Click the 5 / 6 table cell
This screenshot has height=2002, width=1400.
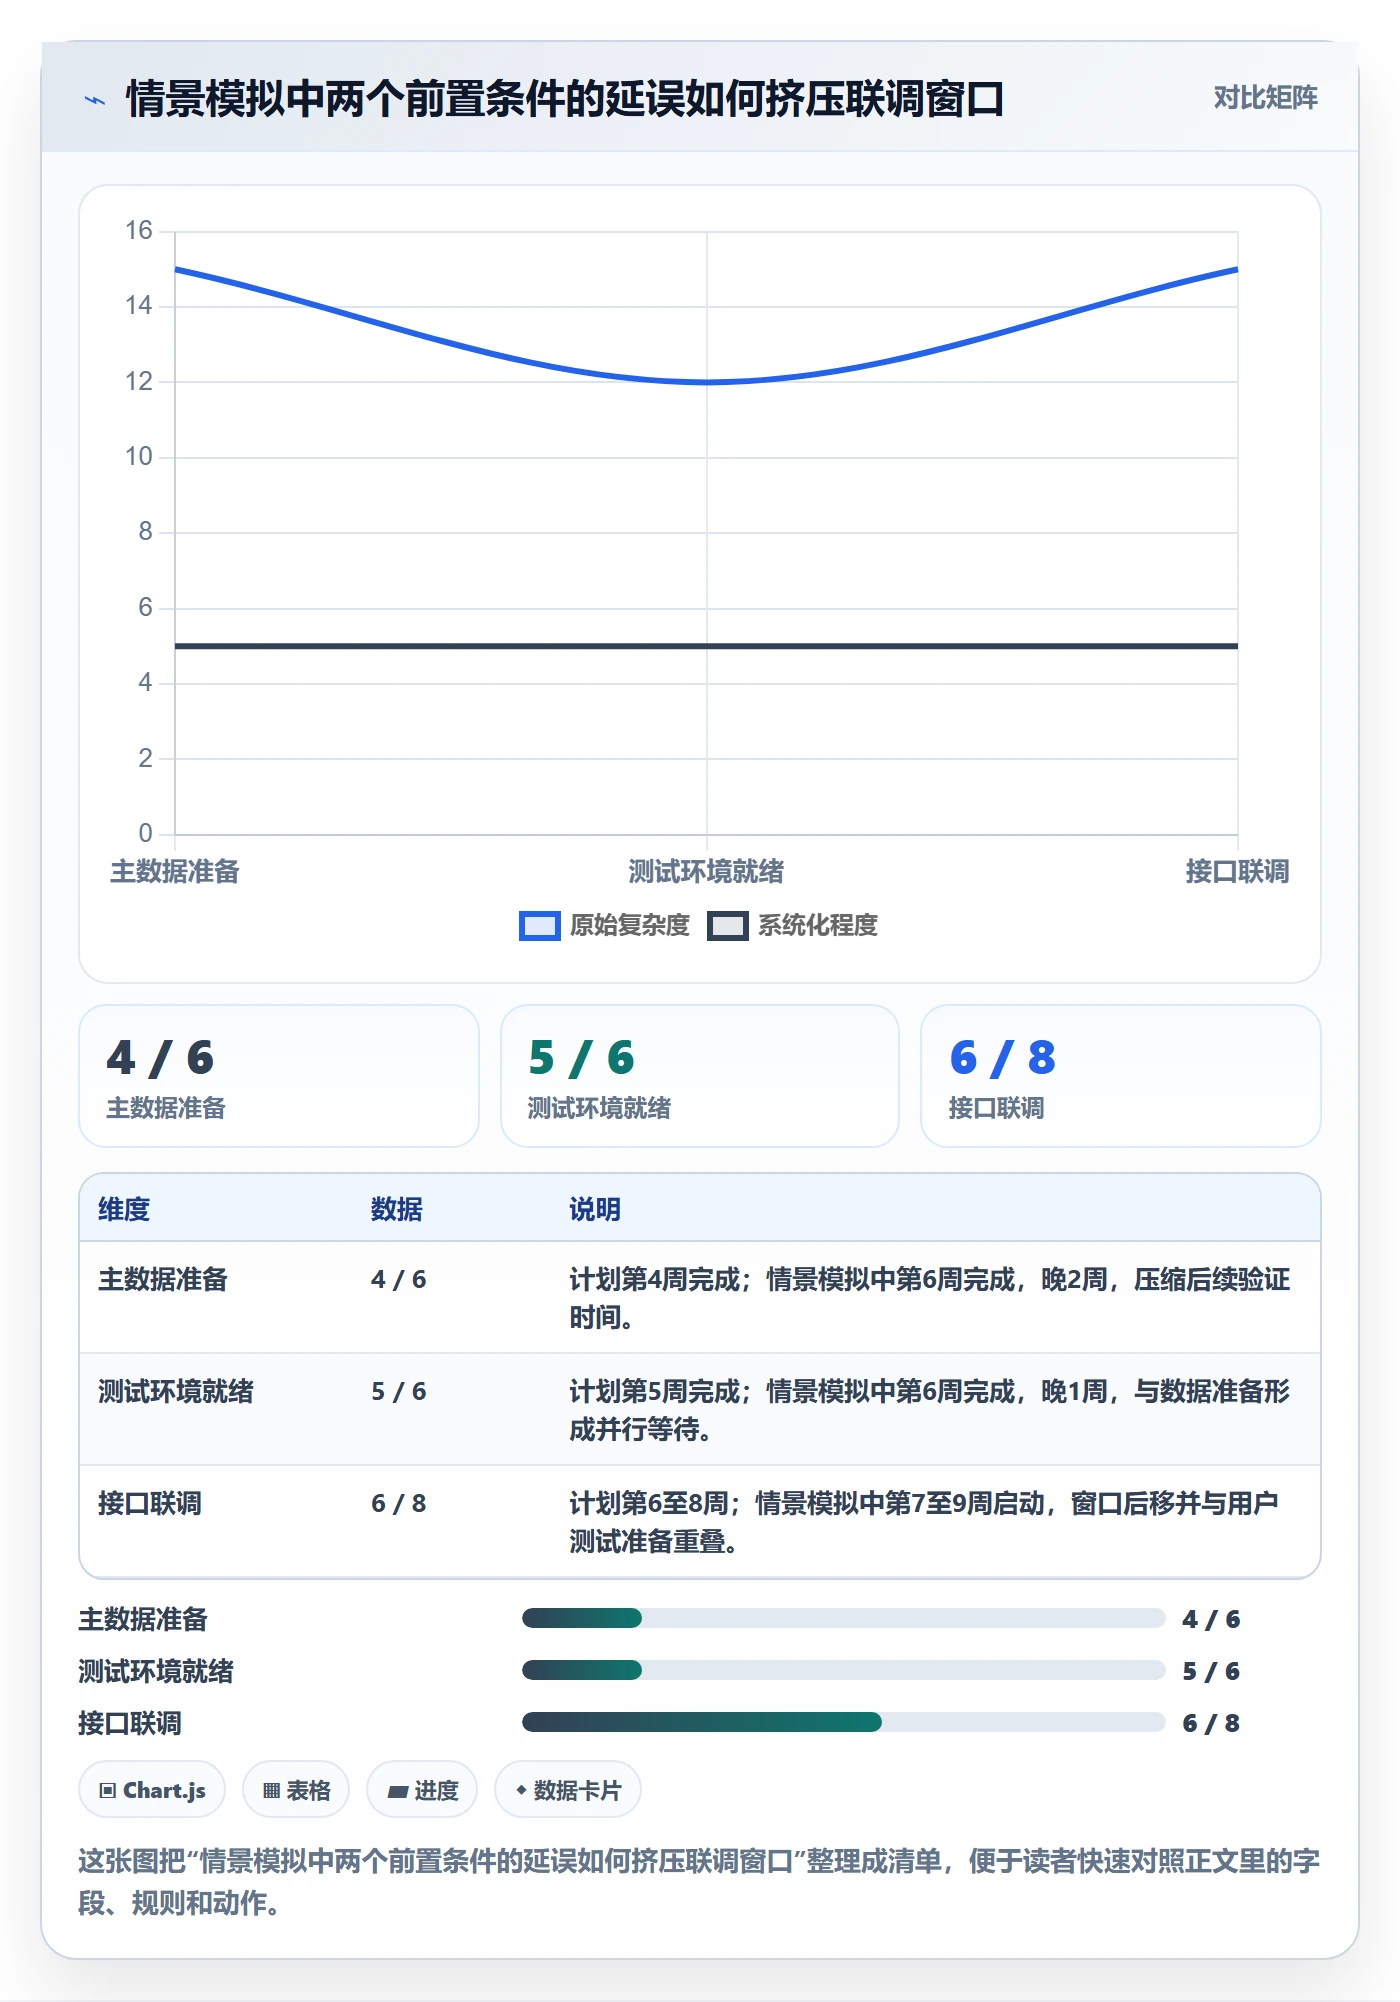point(399,1391)
